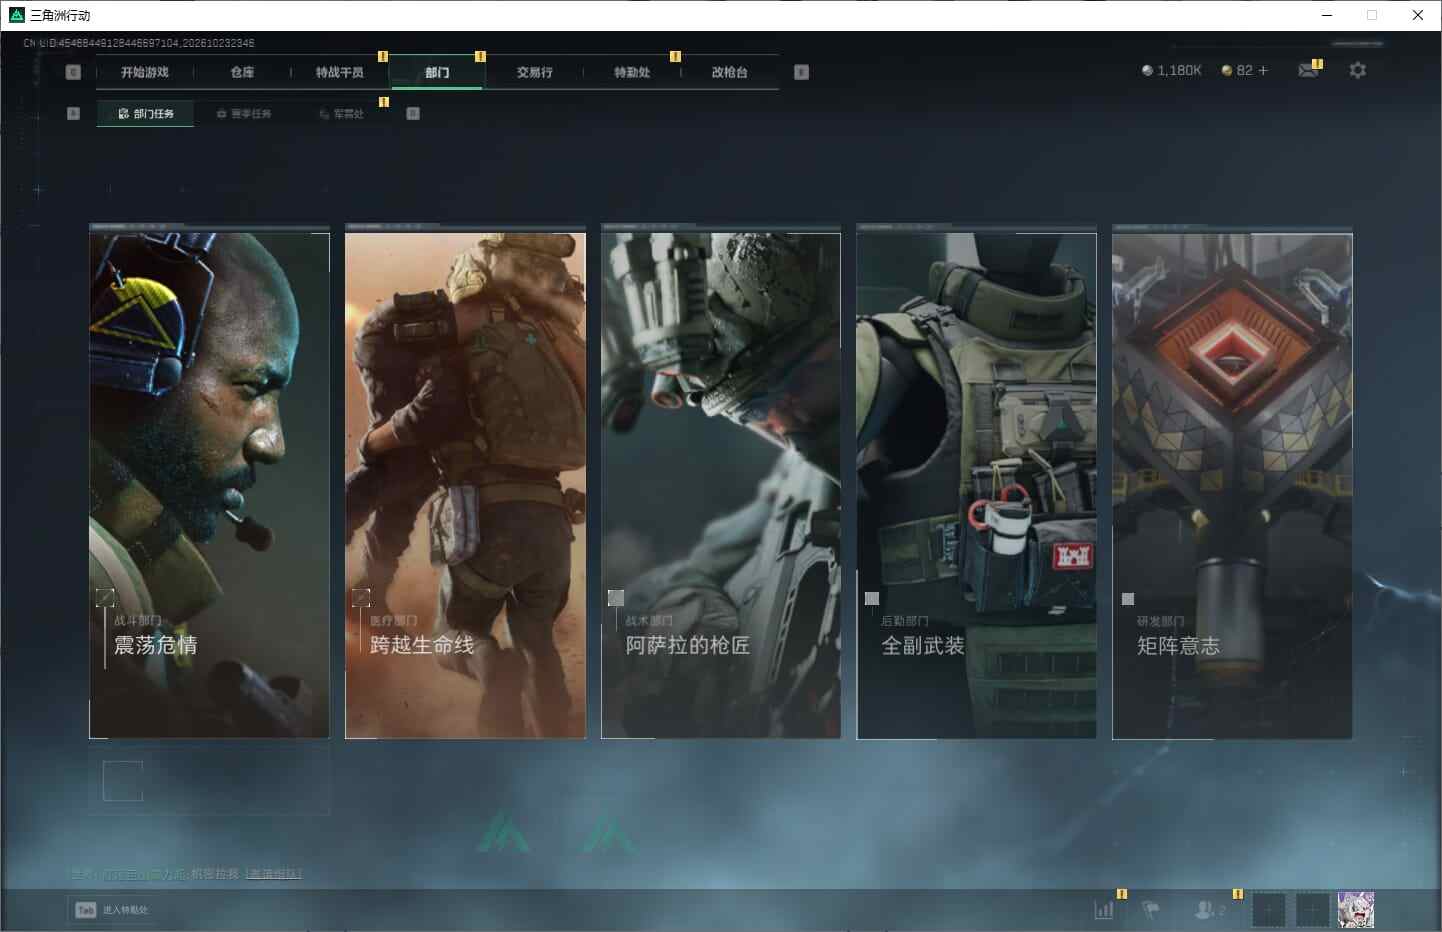This screenshot has height=932, width=1442.
Task: Switch to the 仓库 tab
Action: (x=242, y=72)
